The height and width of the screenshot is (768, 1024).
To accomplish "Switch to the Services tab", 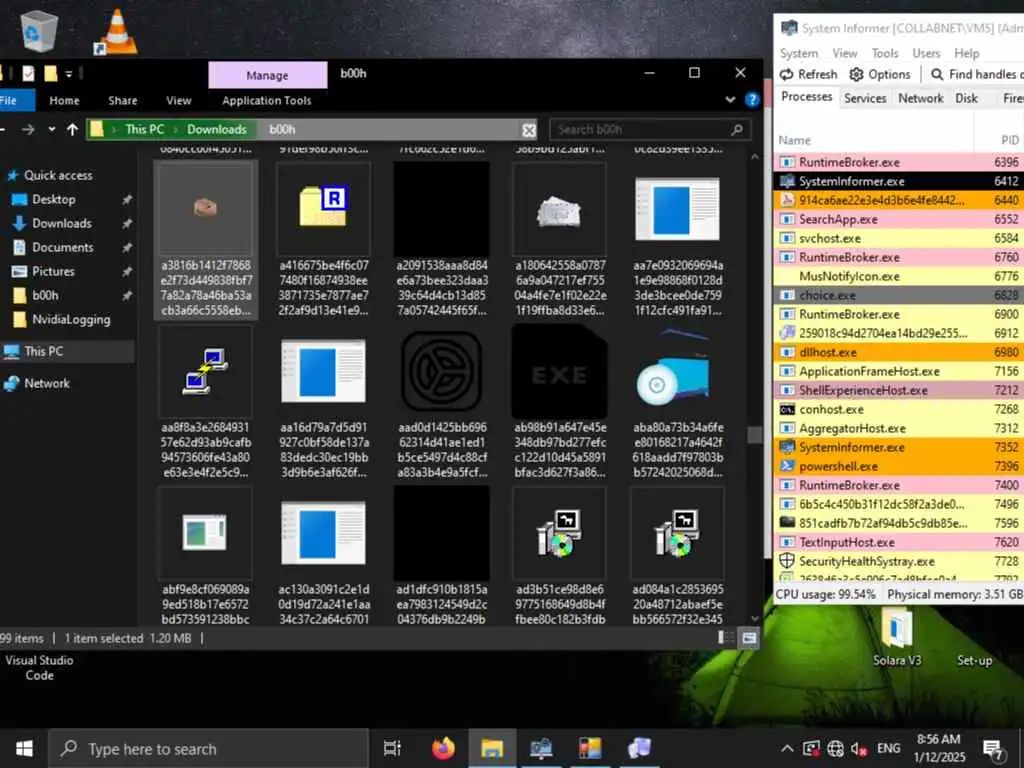I will pyautogui.click(x=865, y=98).
